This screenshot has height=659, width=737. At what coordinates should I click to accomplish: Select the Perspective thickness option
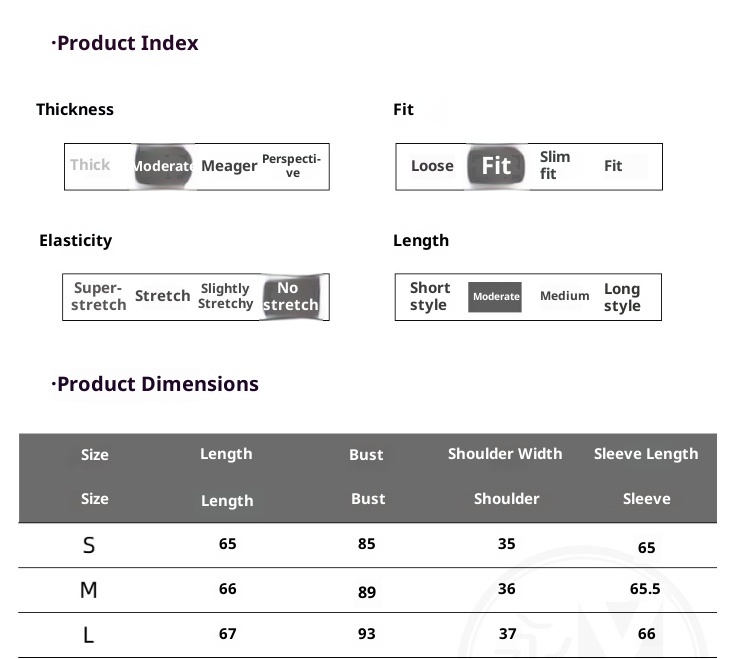coord(292,166)
